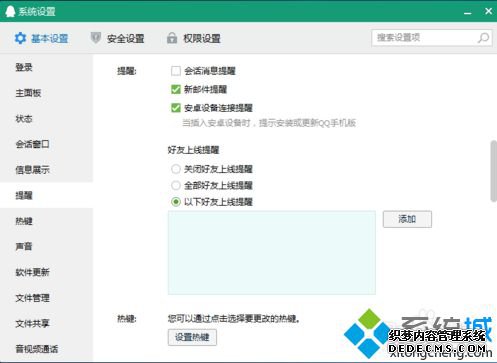Open the 基本设置 tab
The width and height of the screenshot is (497, 363).
point(41,38)
